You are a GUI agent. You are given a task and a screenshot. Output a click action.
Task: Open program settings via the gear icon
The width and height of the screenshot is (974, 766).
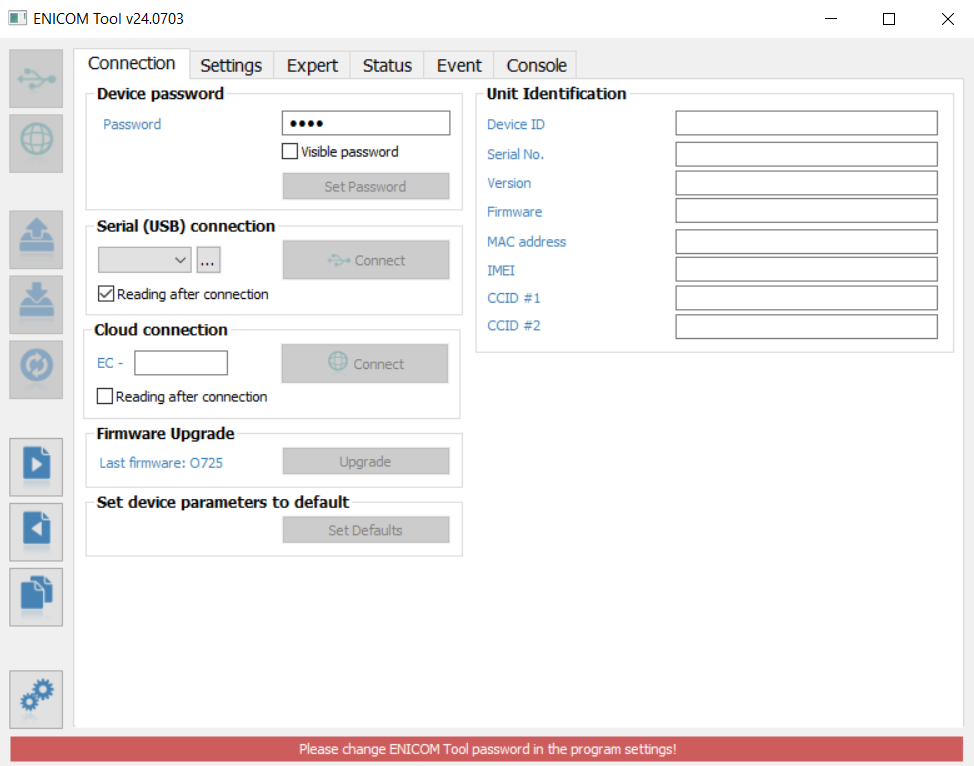click(35, 699)
